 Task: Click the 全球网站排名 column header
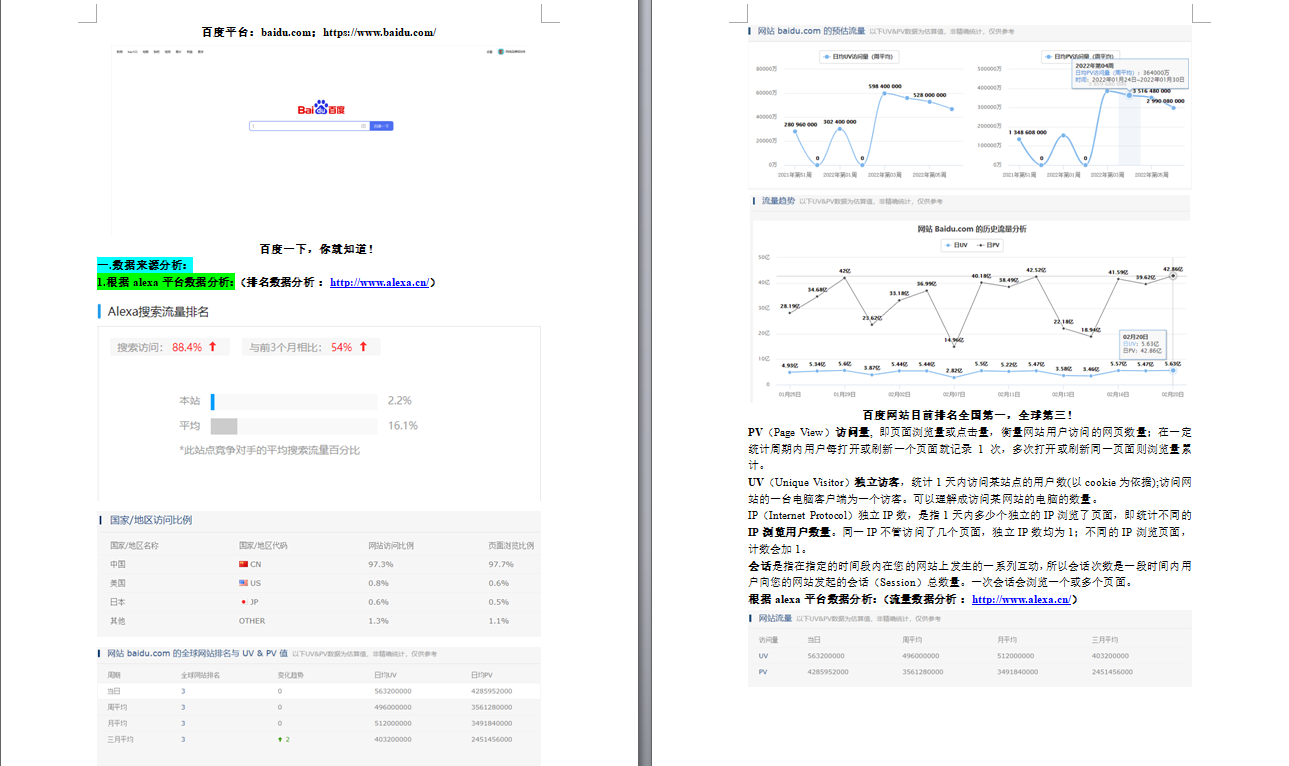pos(200,675)
